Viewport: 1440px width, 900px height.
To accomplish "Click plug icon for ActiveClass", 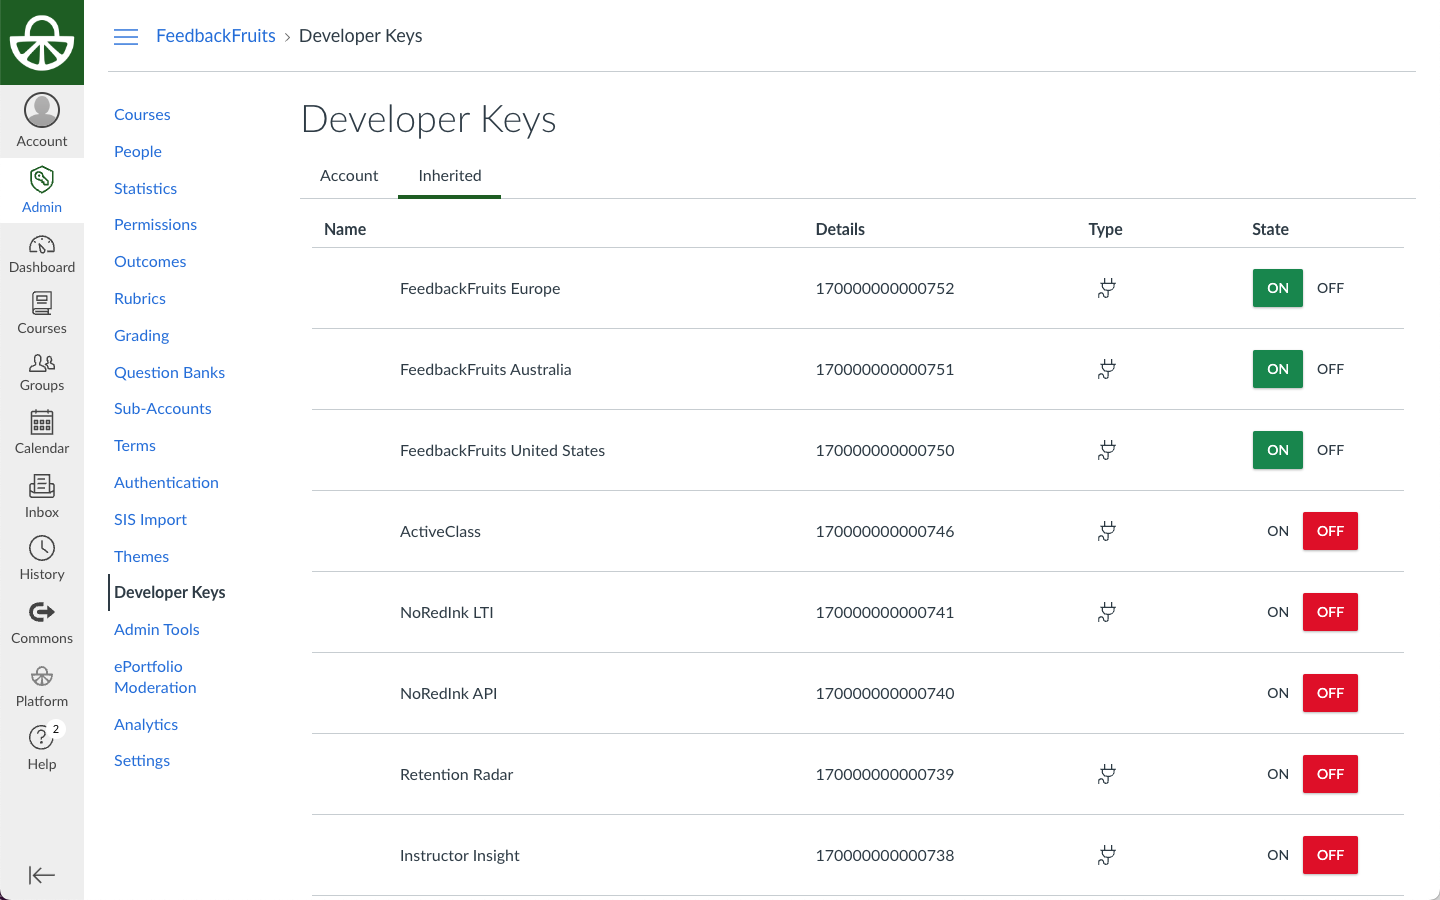I will pos(1106,531).
